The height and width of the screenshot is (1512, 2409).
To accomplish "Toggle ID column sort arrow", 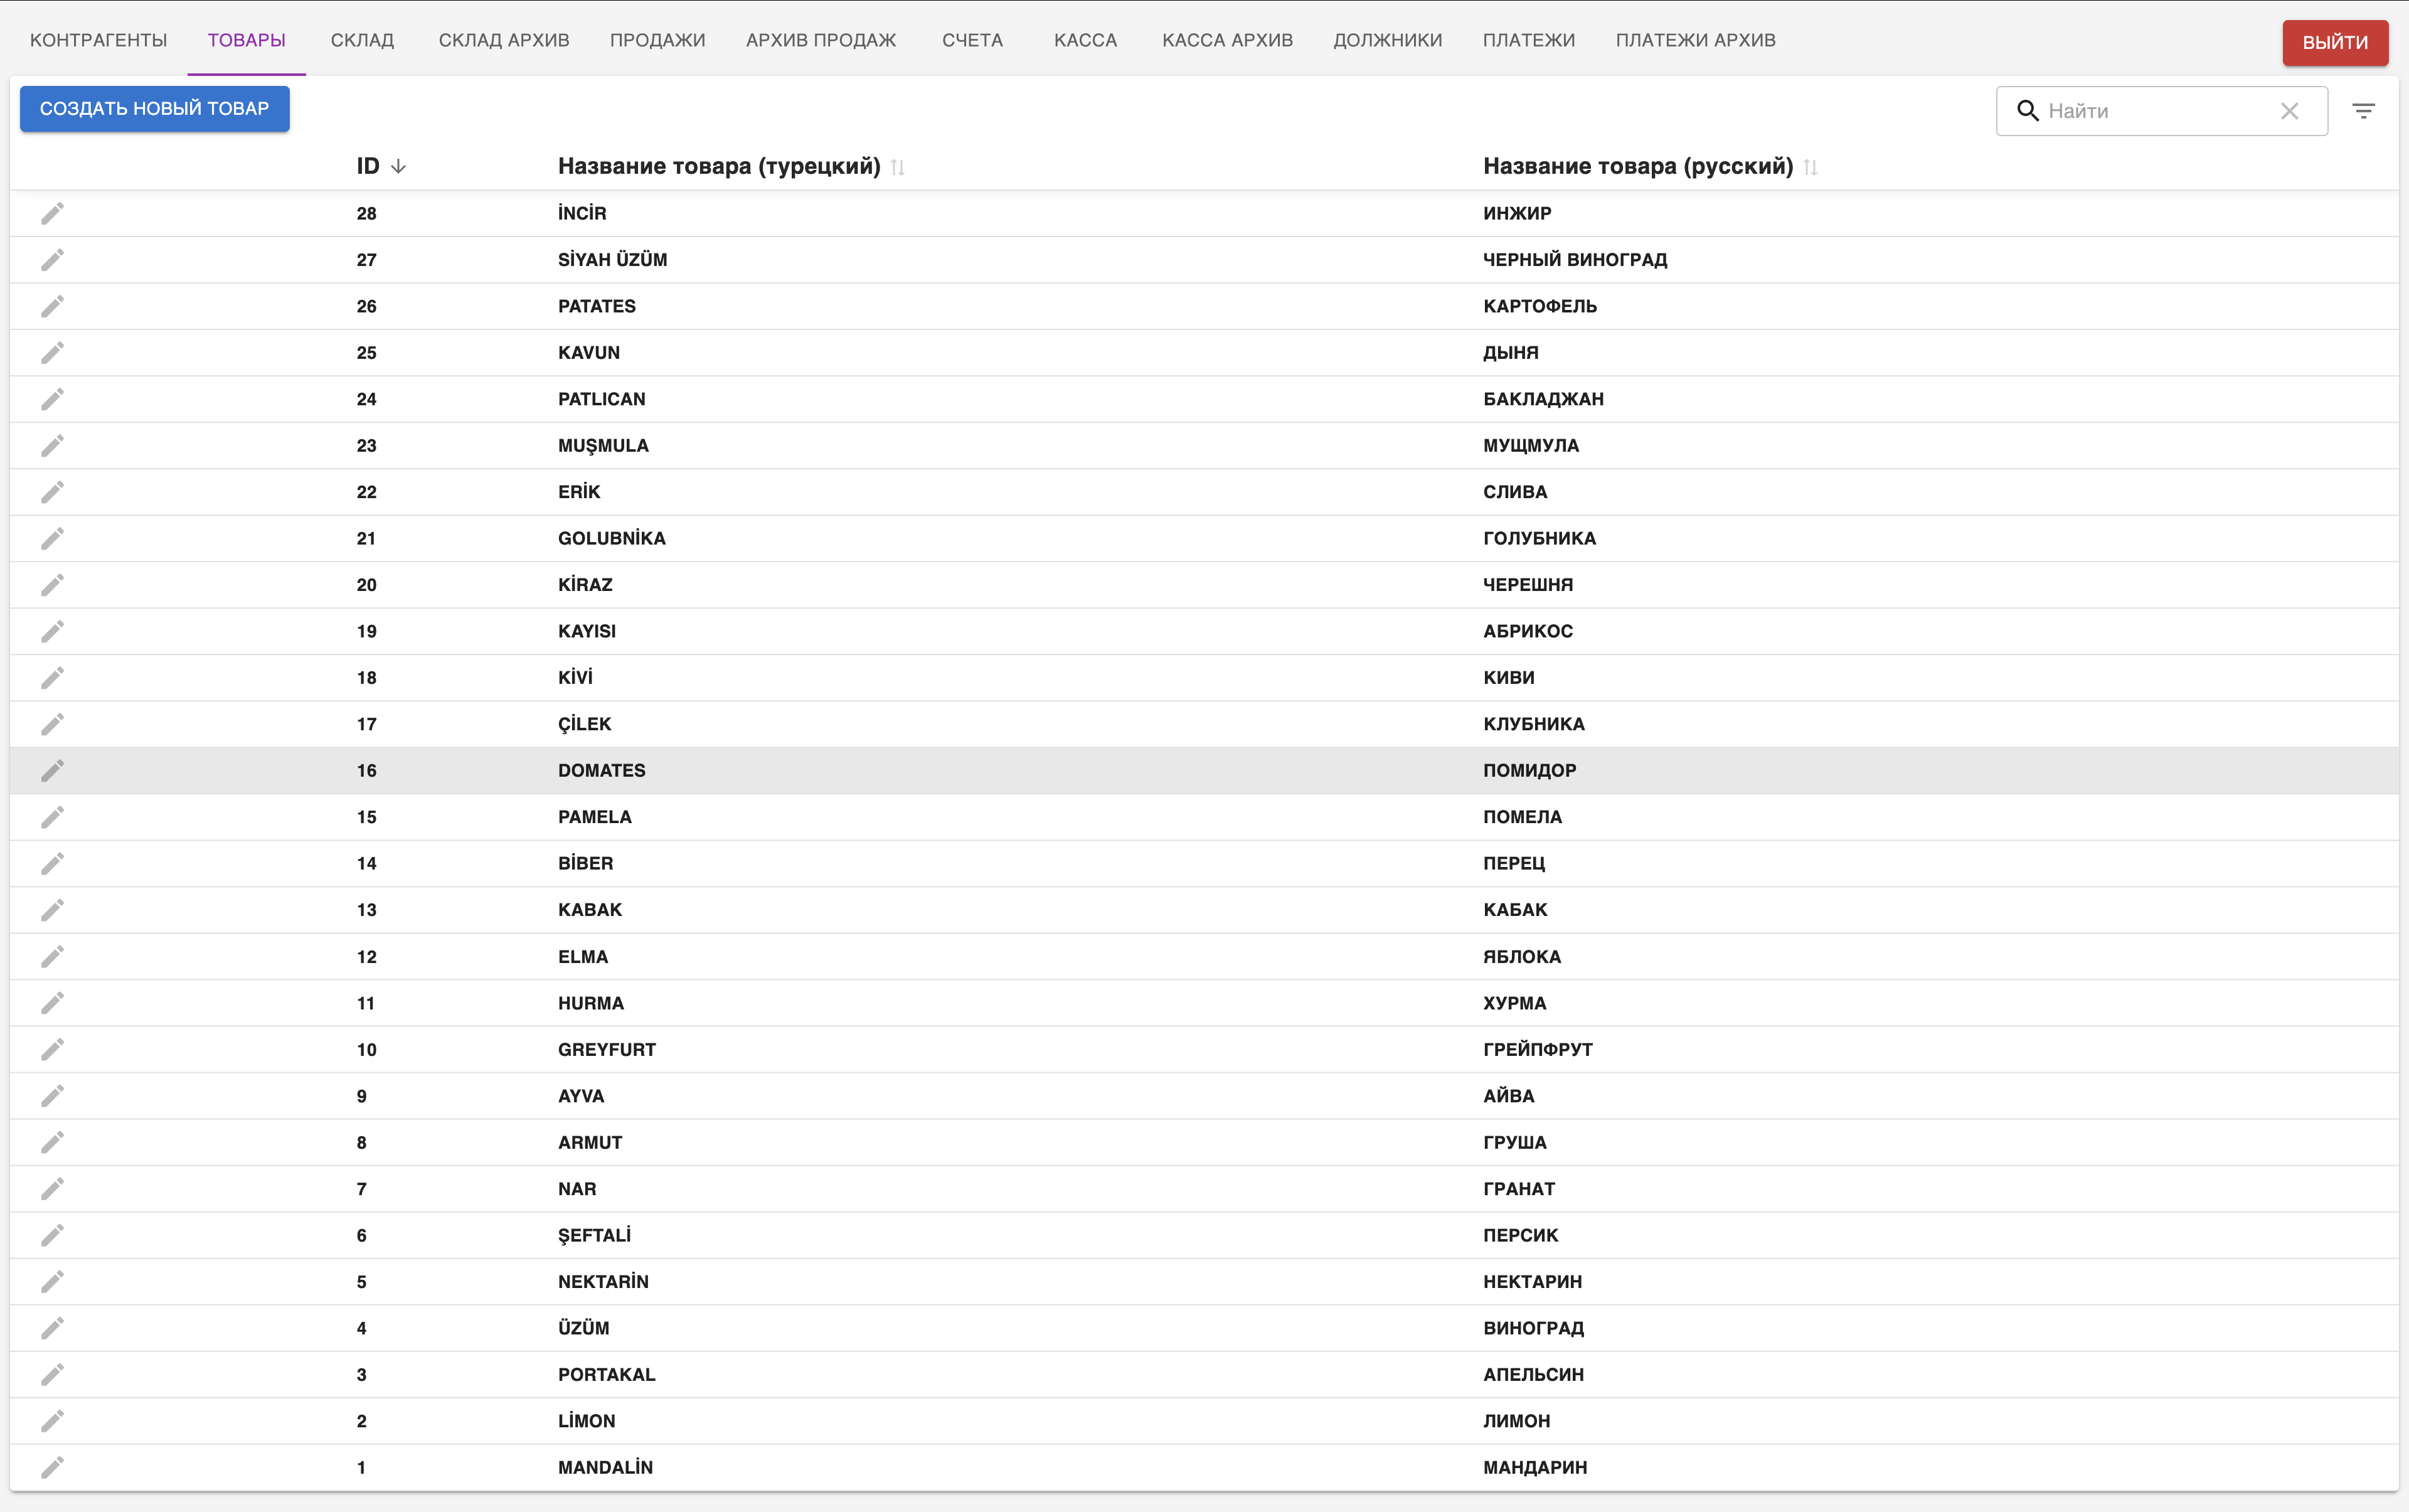I will (x=398, y=166).
